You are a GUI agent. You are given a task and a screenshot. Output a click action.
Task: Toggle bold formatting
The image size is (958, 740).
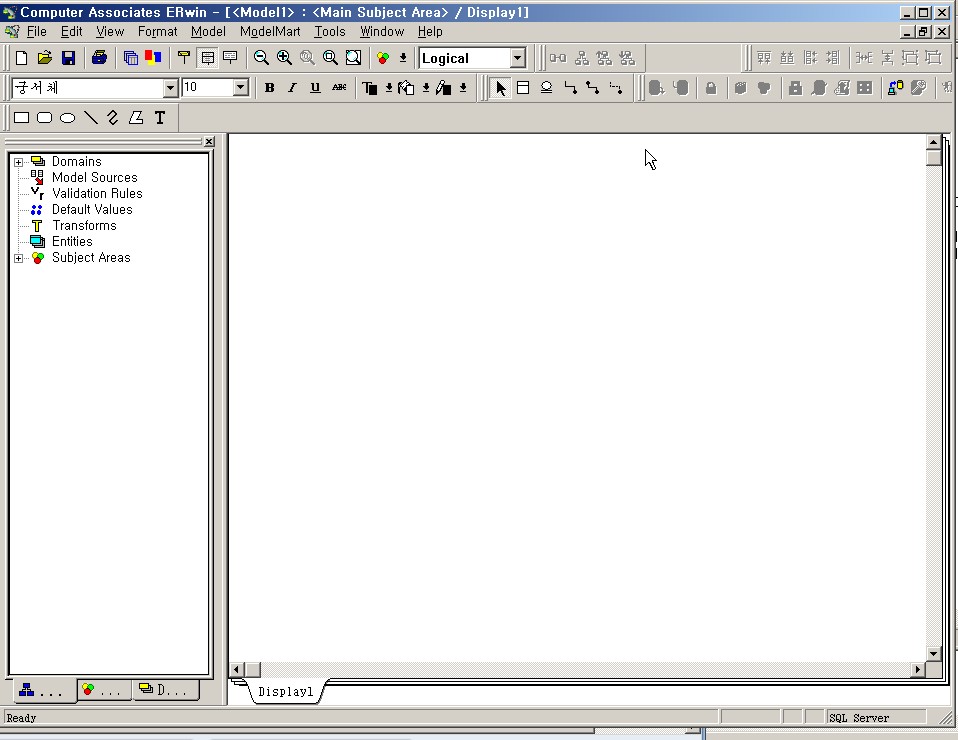click(269, 88)
